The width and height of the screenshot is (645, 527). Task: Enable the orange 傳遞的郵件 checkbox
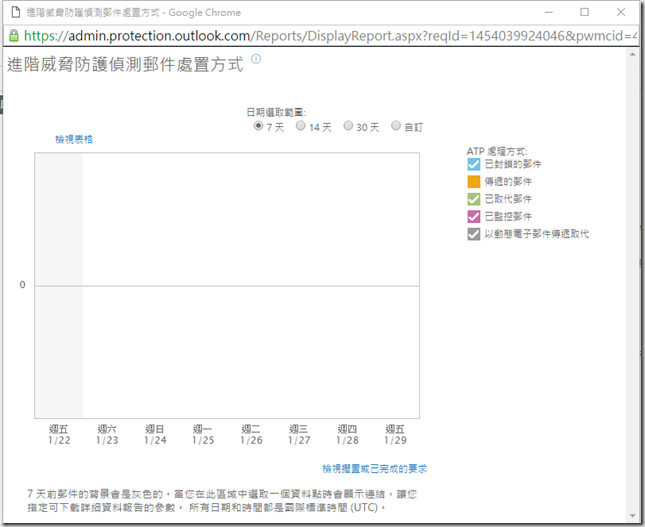tap(474, 181)
